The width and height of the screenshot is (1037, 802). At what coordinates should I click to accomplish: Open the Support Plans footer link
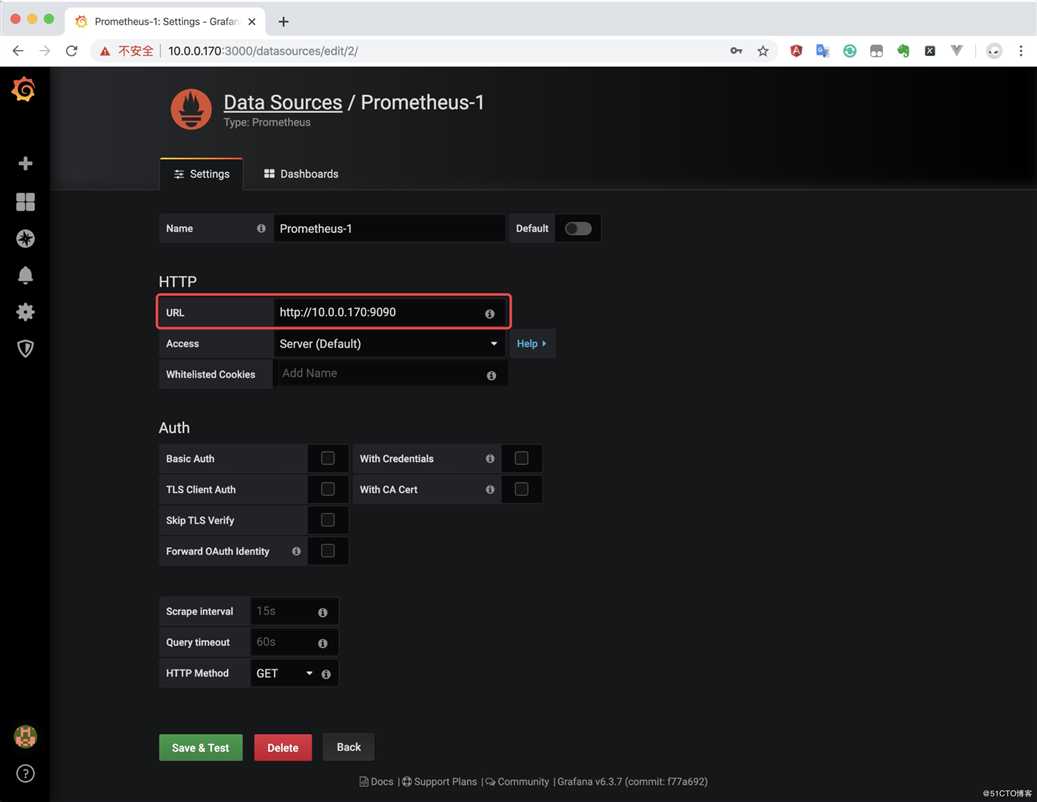click(439, 782)
